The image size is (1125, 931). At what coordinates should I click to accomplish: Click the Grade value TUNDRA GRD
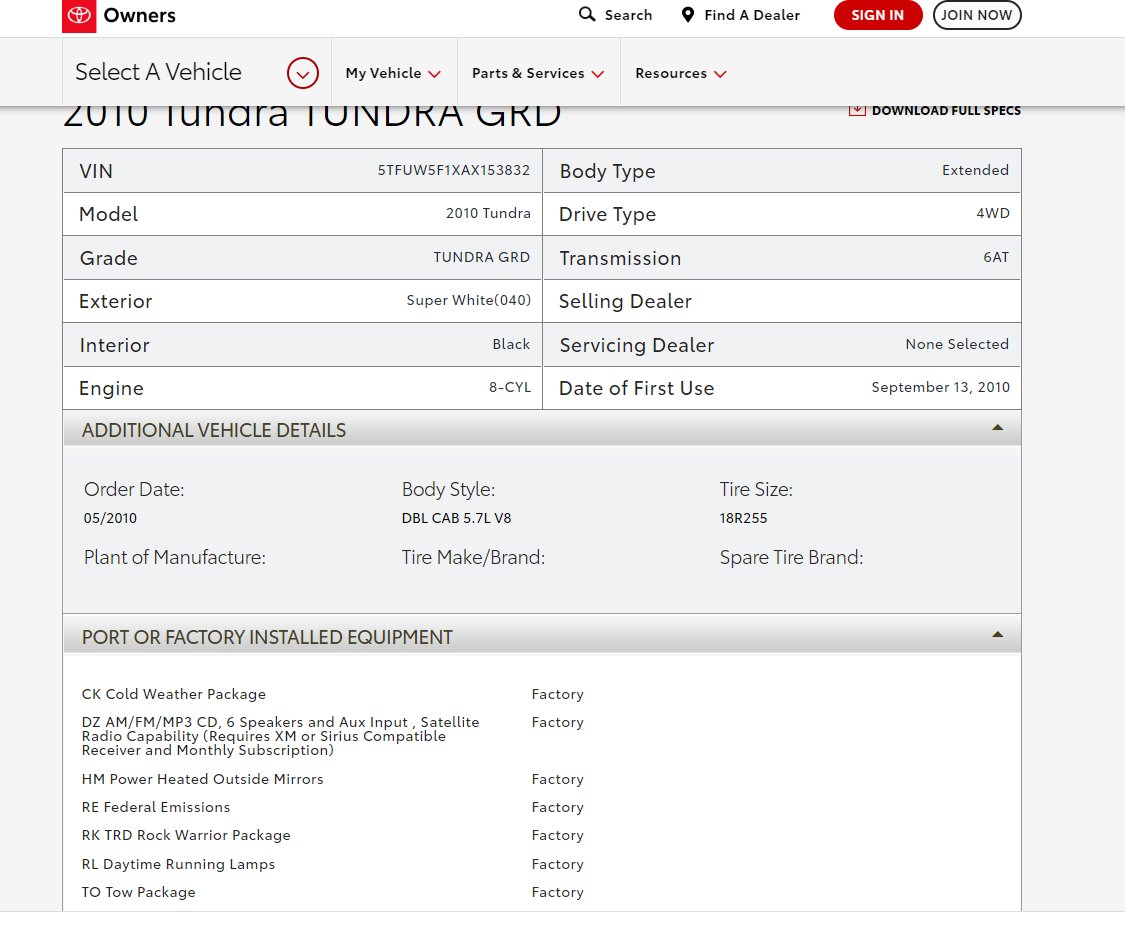[481, 257]
